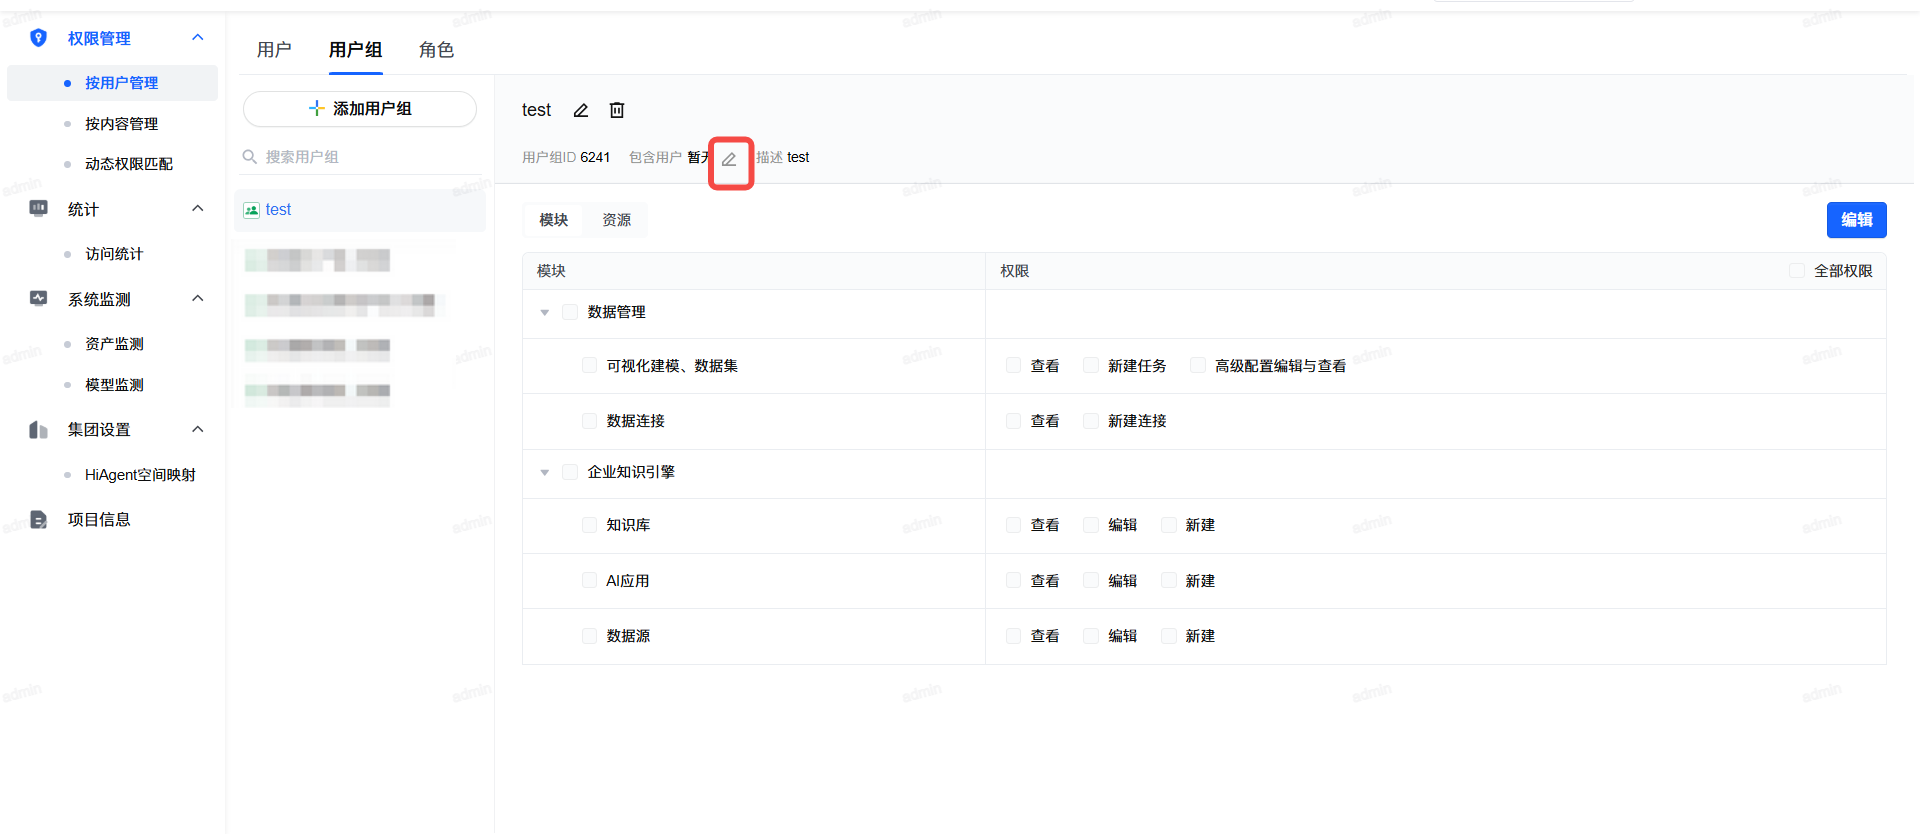Tick the 数据管理 module checkbox
This screenshot has width=1920, height=834.
click(x=570, y=312)
